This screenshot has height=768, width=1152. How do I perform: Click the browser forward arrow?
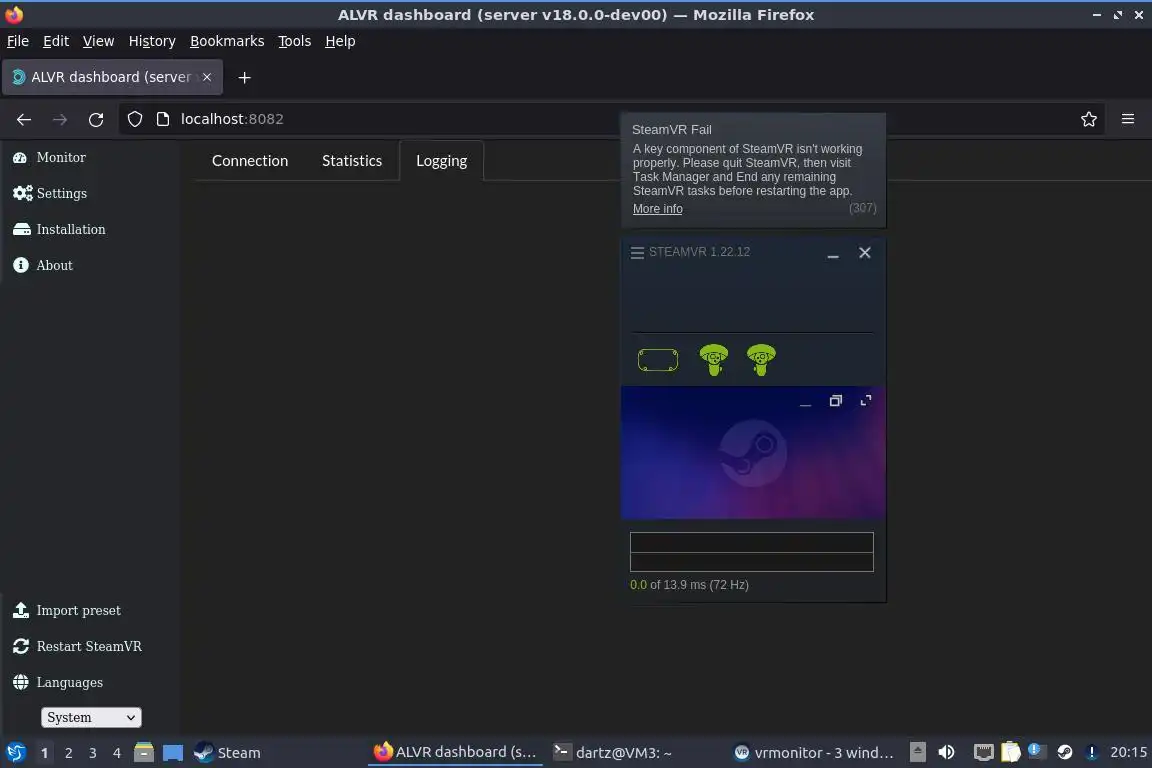(60, 119)
